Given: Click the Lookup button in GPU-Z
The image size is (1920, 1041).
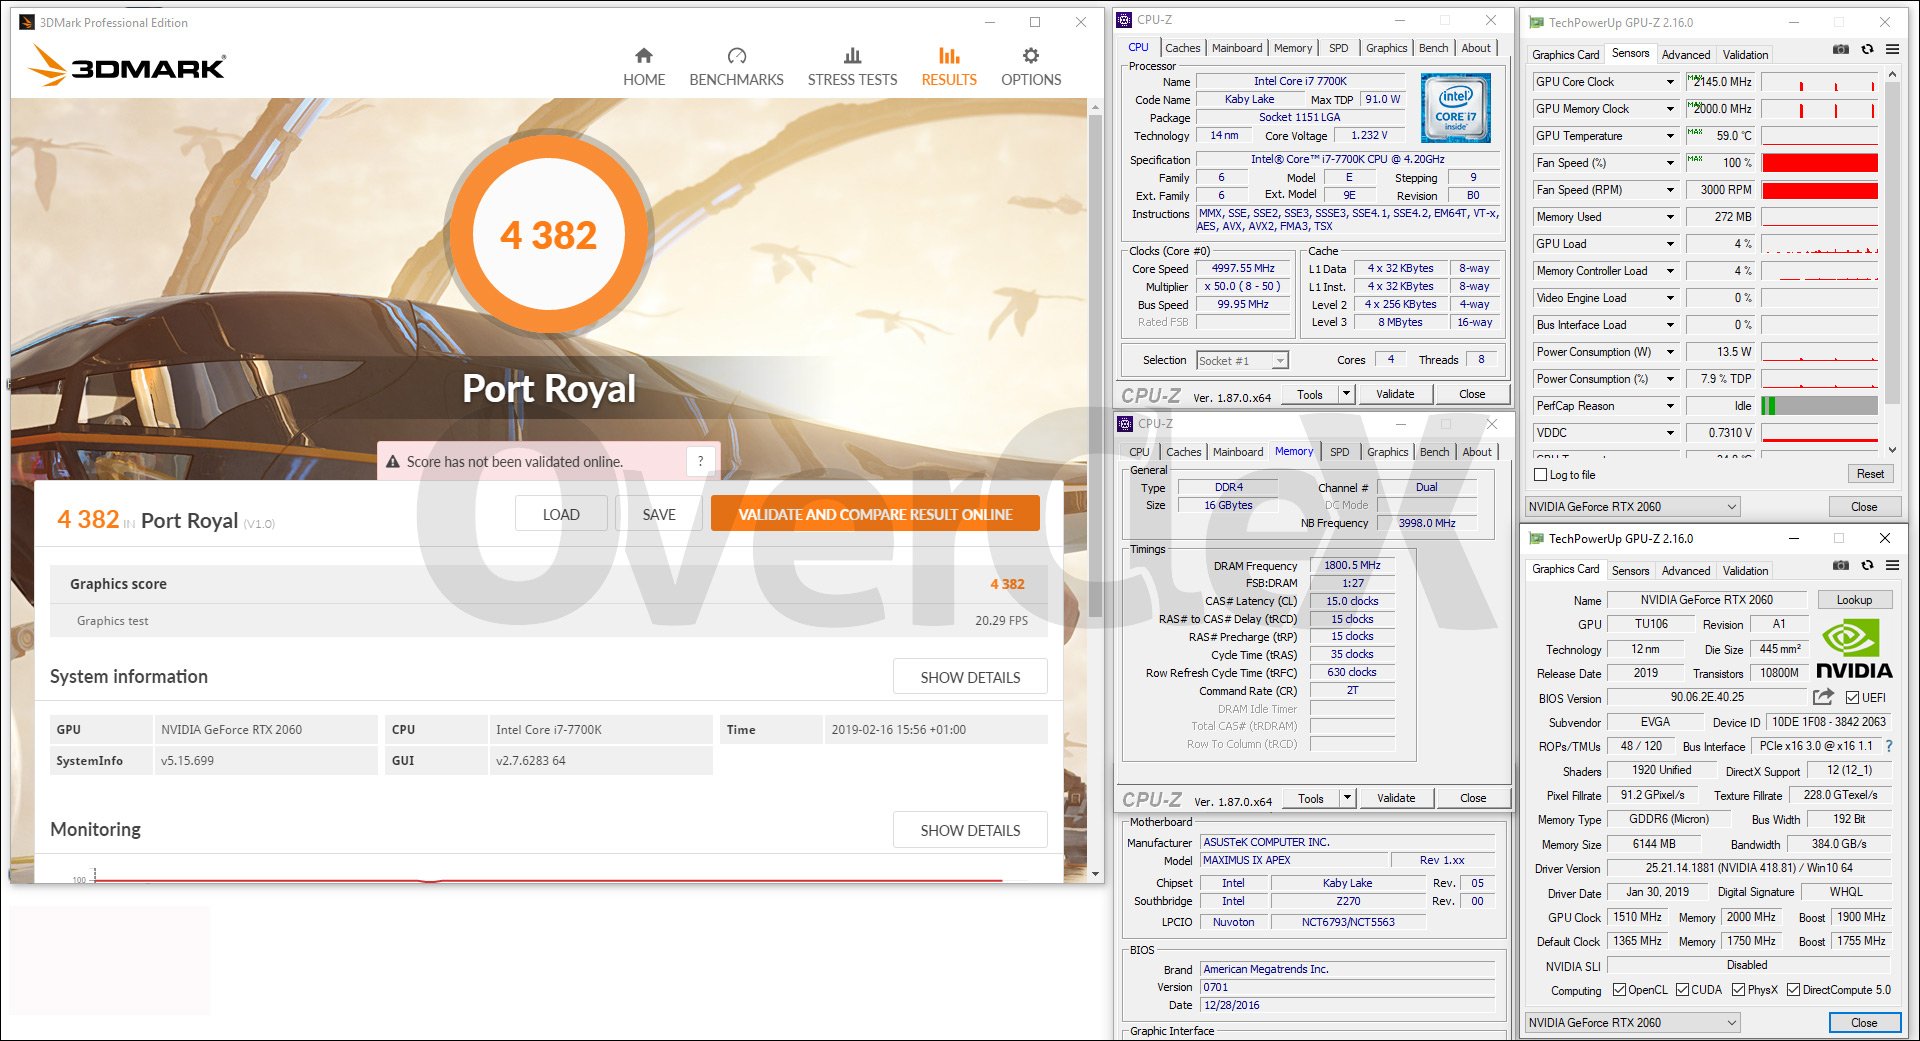Looking at the screenshot, I should point(1853,600).
